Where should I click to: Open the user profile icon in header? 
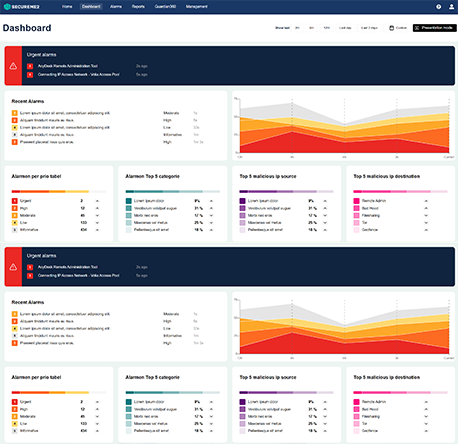(x=451, y=7)
